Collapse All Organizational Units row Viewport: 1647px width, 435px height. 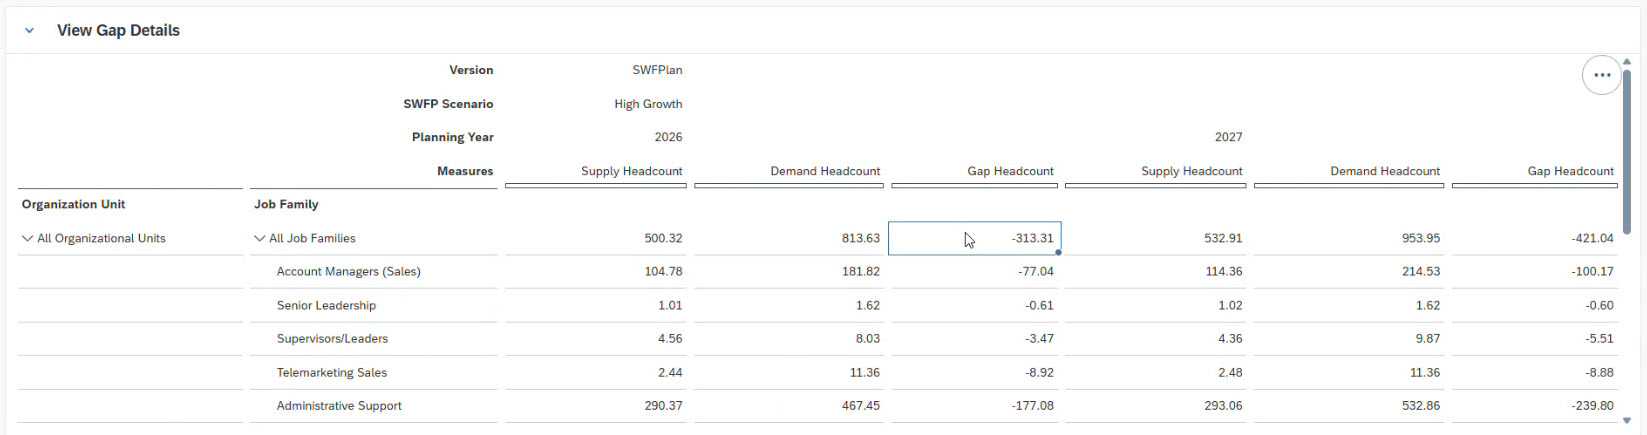28,239
